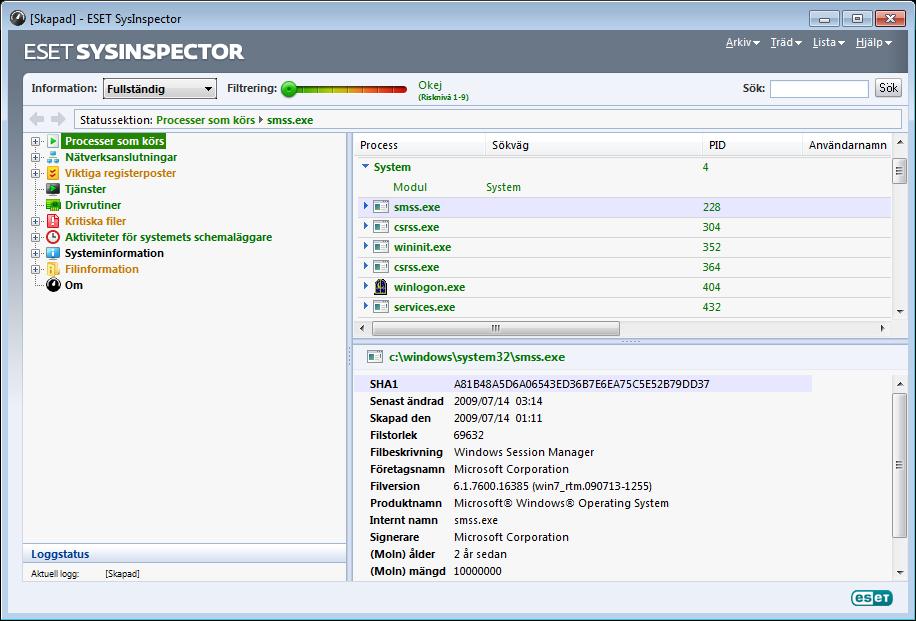This screenshot has height=621, width=916.
Task: Click the Viktiga registerposter icon
Action: click(53, 173)
